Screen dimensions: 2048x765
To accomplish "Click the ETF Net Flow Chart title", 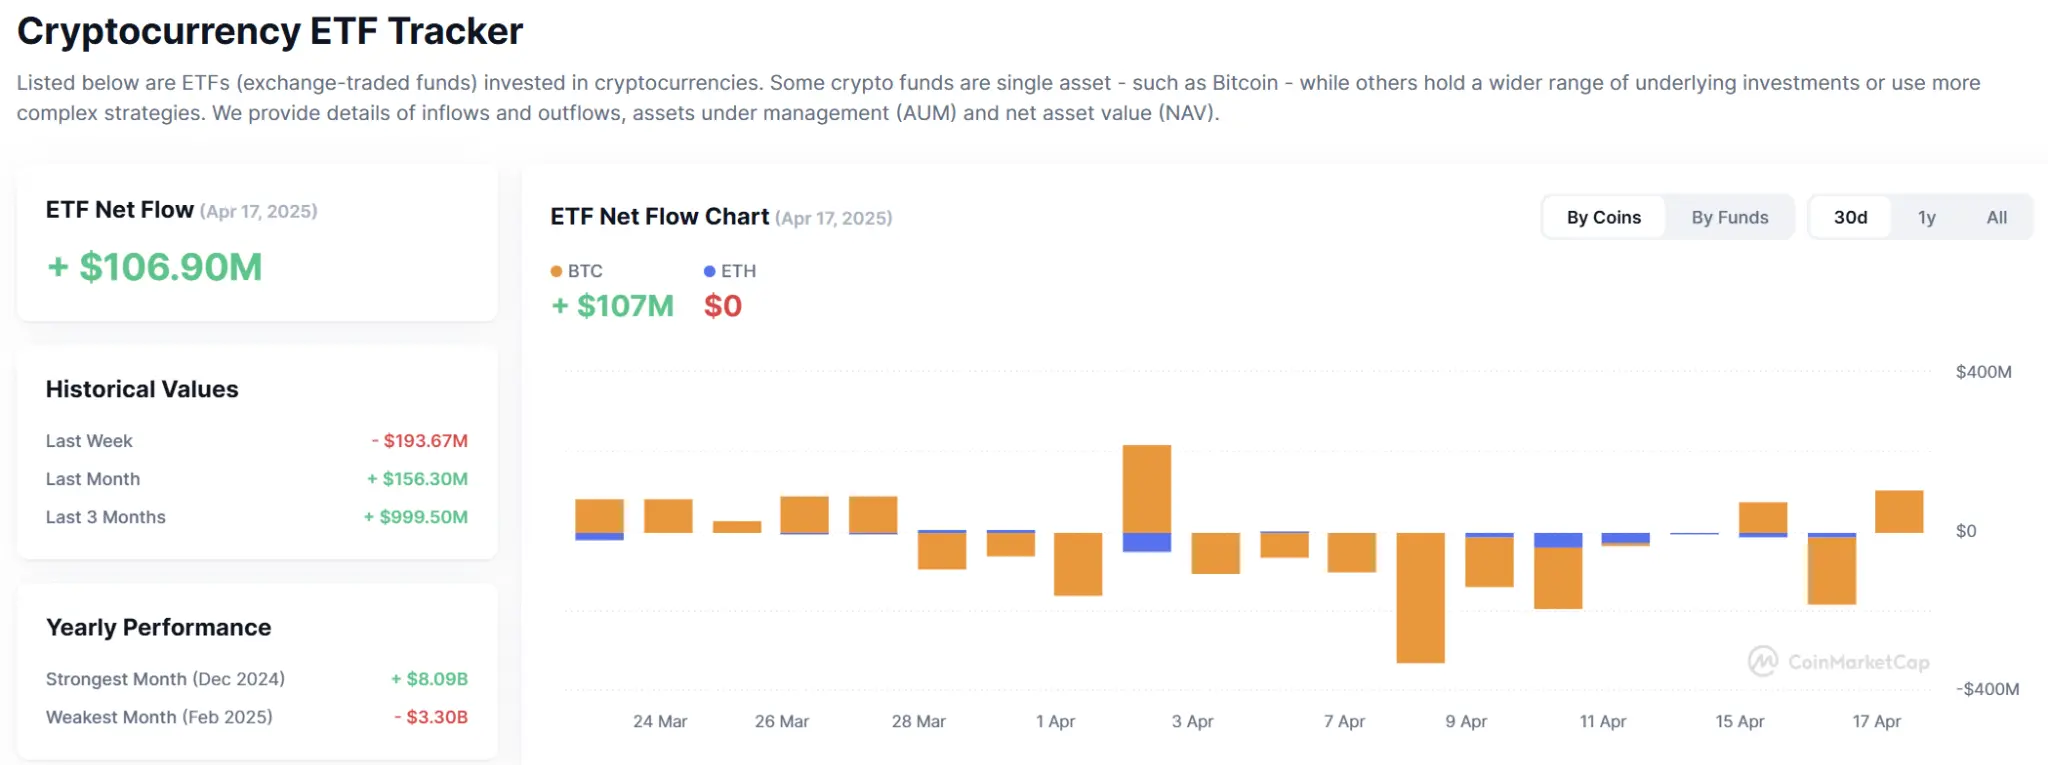I will (x=659, y=217).
